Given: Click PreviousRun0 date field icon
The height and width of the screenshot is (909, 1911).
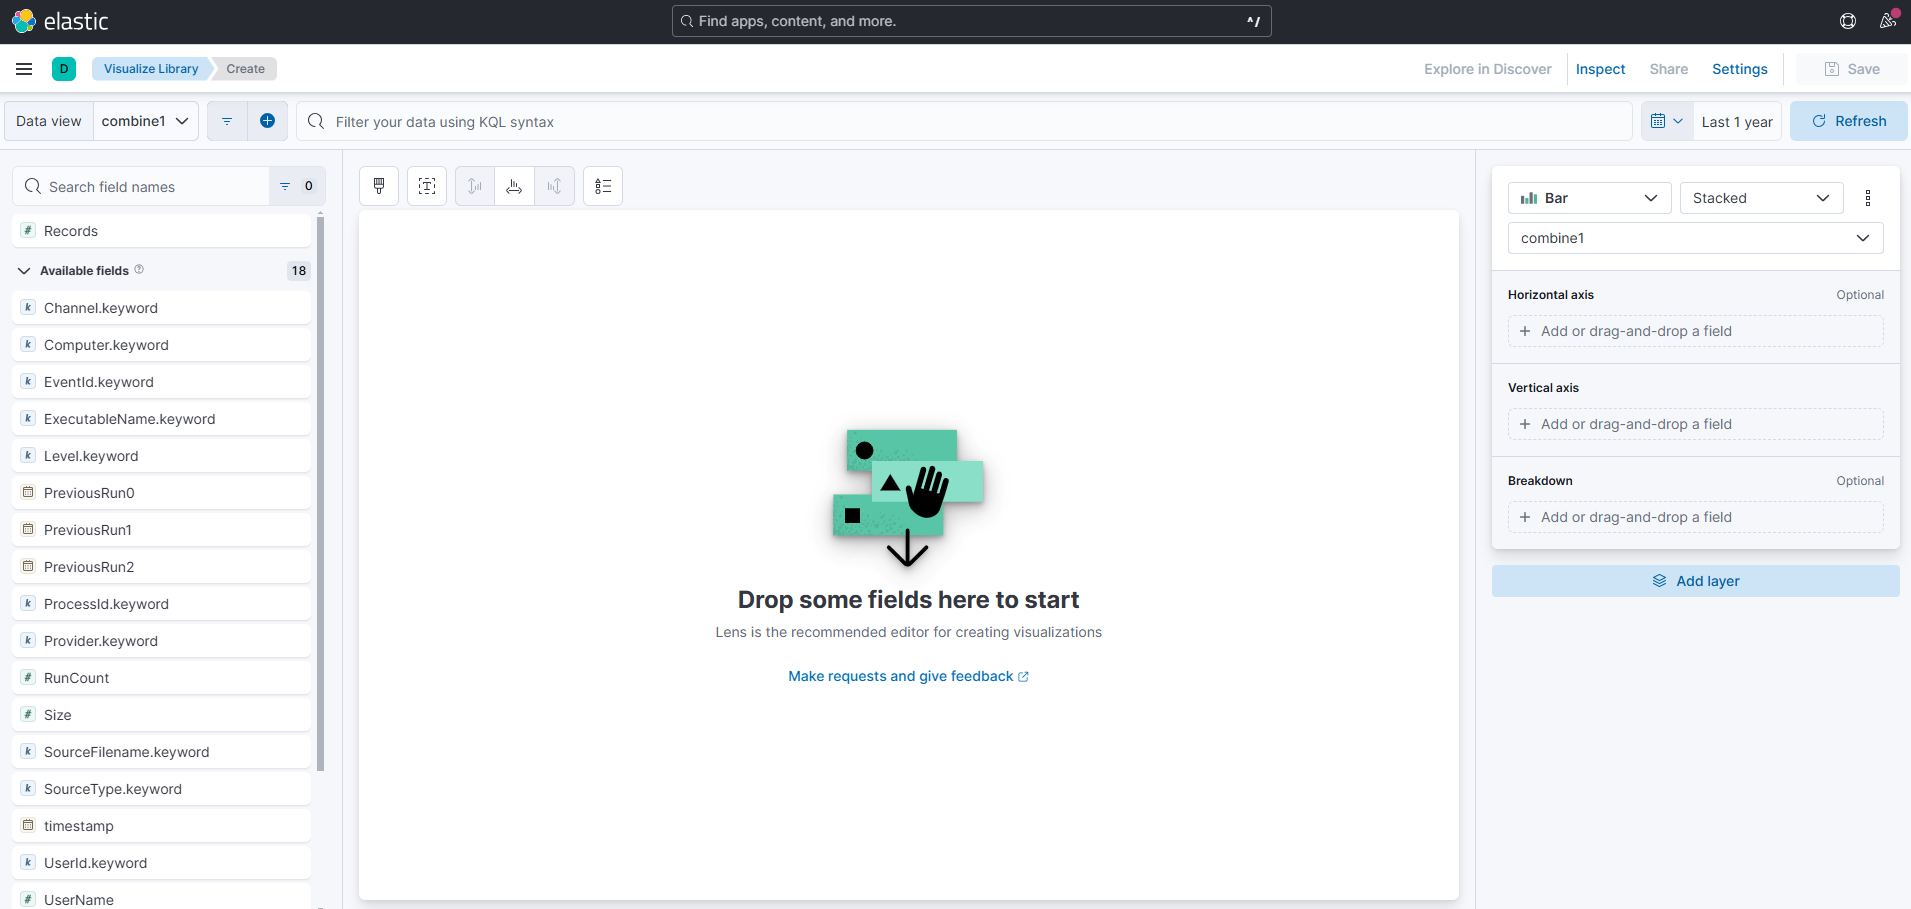Looking at the screenshot, I should pyautogui.click(x=28, y=492).
